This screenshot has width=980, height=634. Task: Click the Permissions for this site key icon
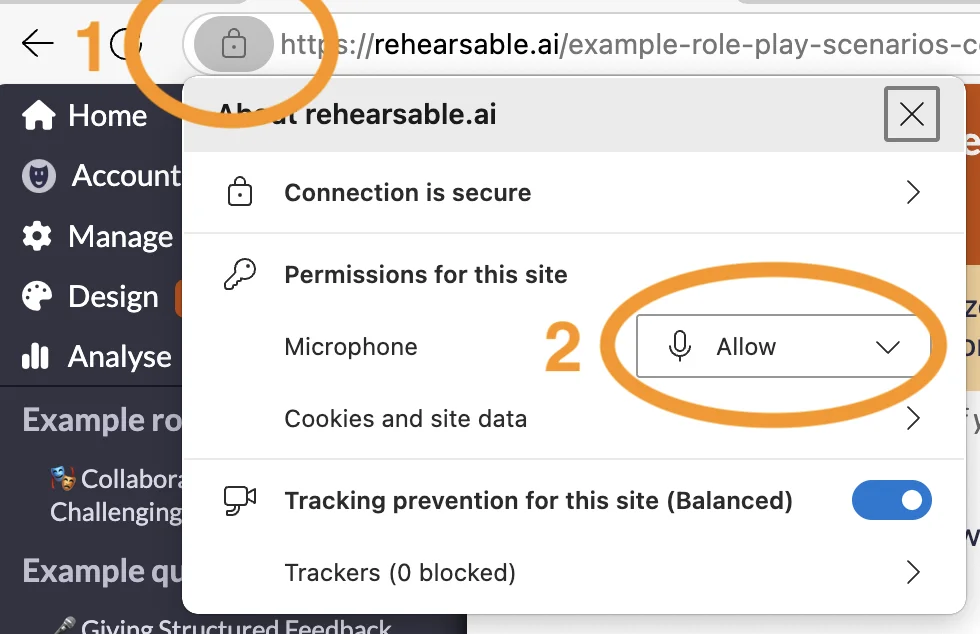[x=240, y=274]
